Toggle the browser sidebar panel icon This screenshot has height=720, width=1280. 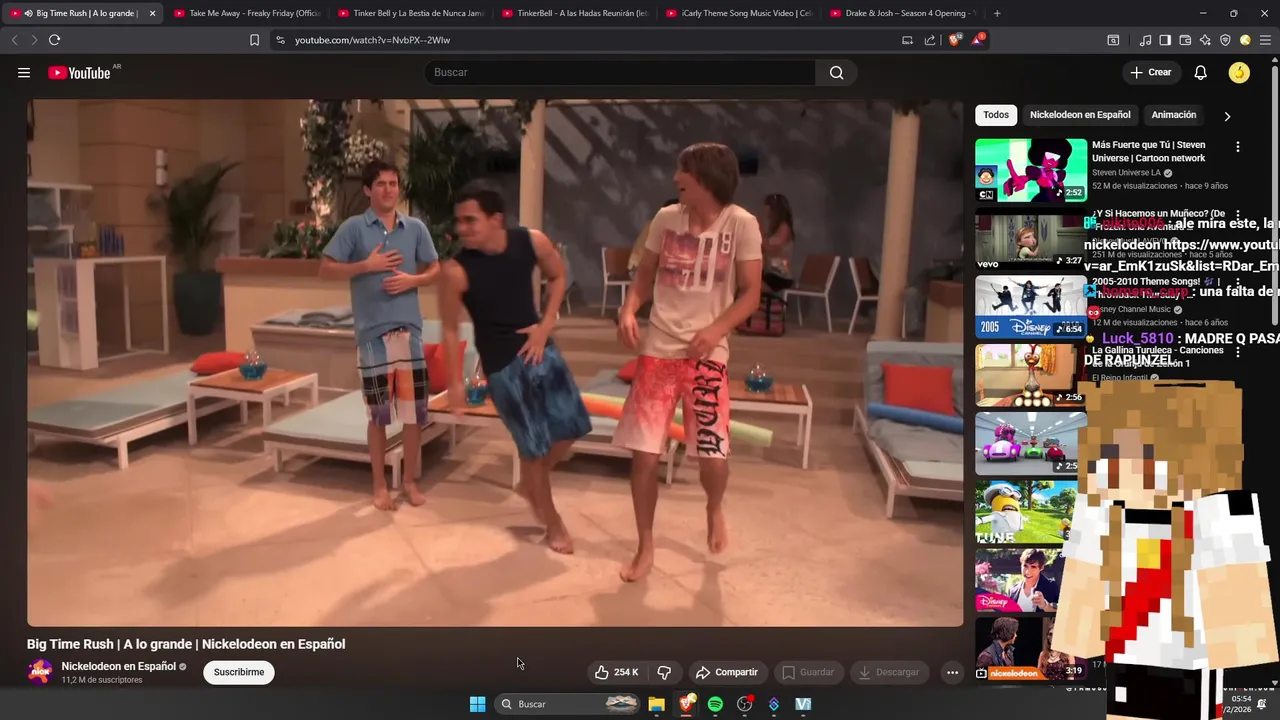point(1165,40)
